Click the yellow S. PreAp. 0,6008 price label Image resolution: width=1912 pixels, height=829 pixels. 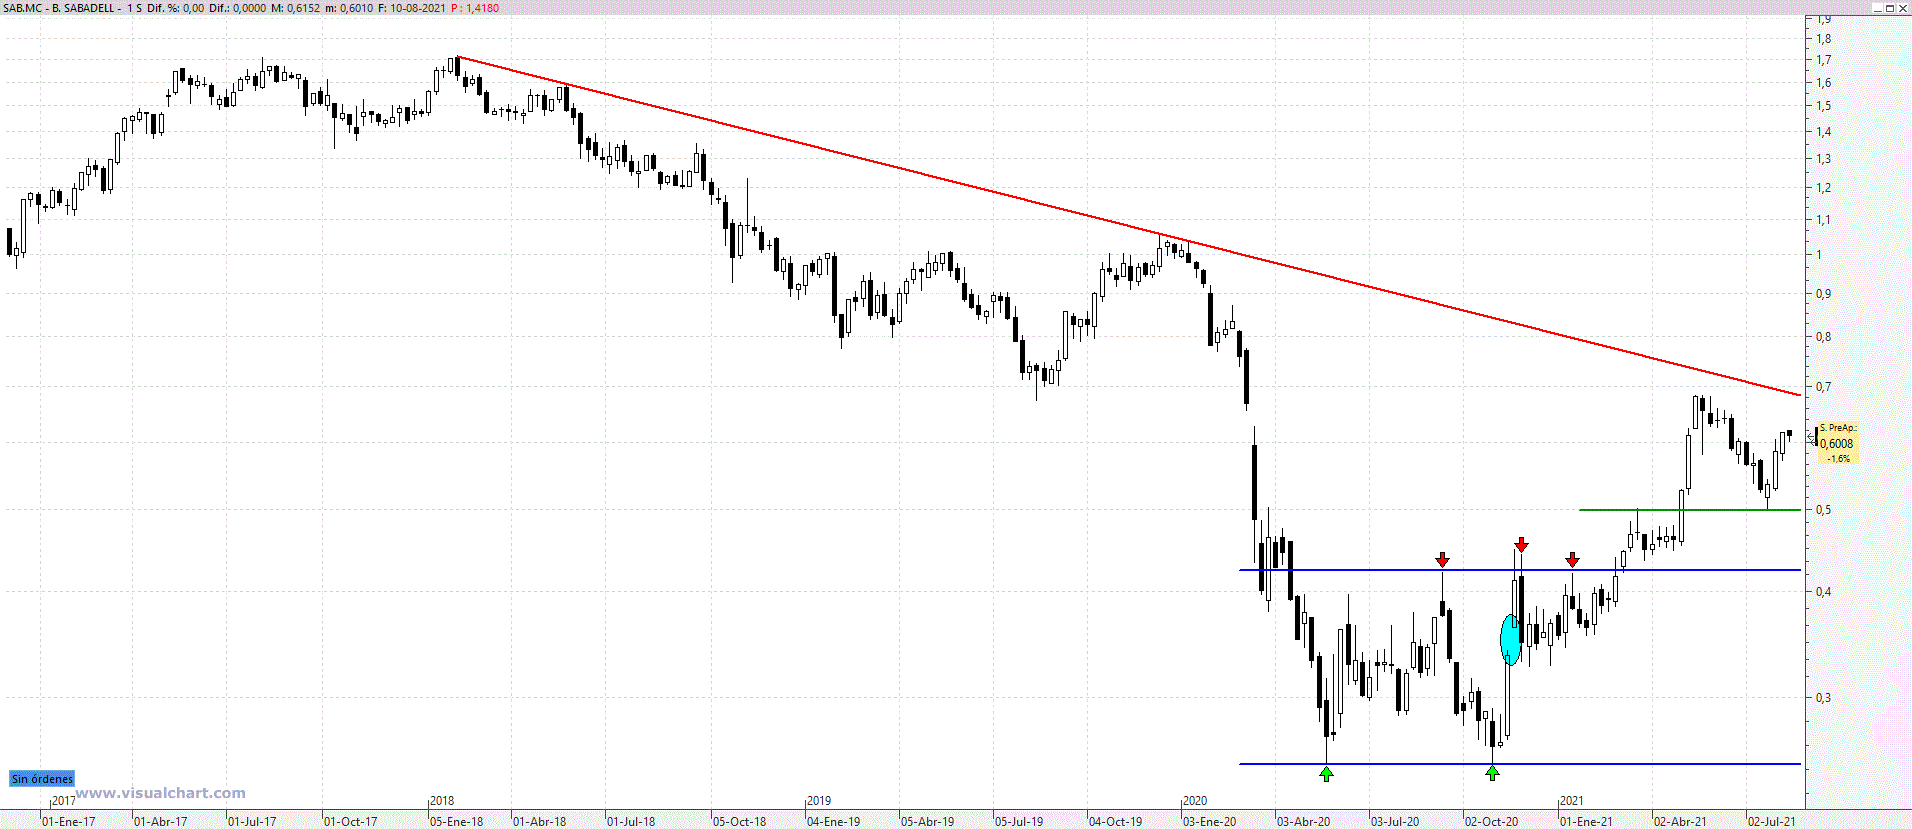coord(1837,443)
